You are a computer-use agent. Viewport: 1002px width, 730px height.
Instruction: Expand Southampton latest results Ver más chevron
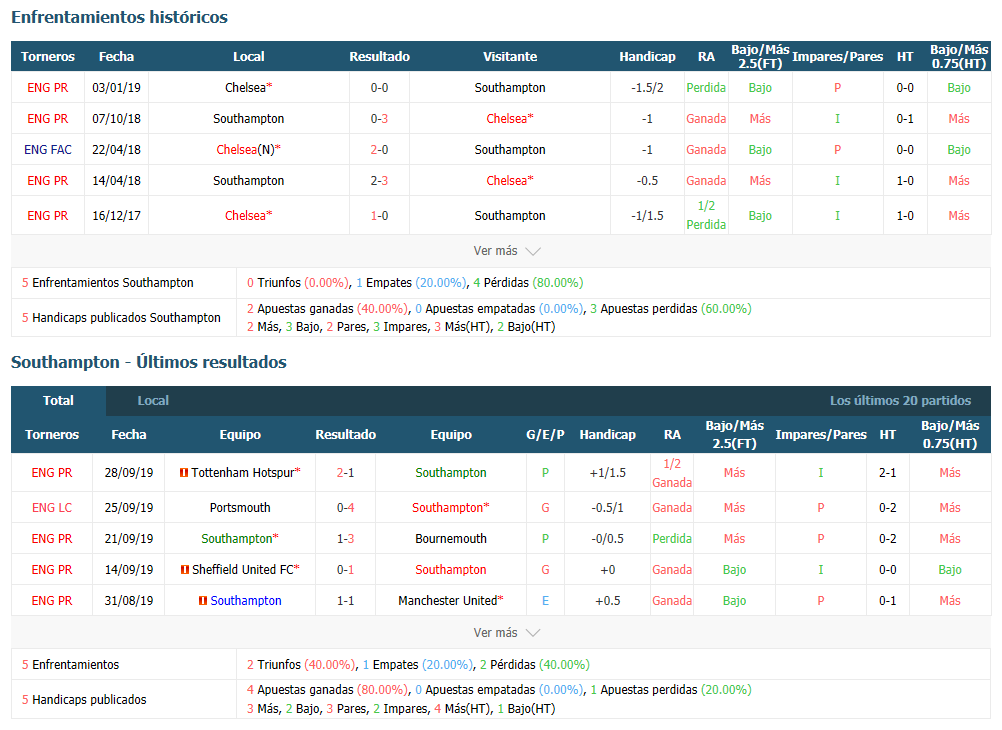[x=532, y=633]
